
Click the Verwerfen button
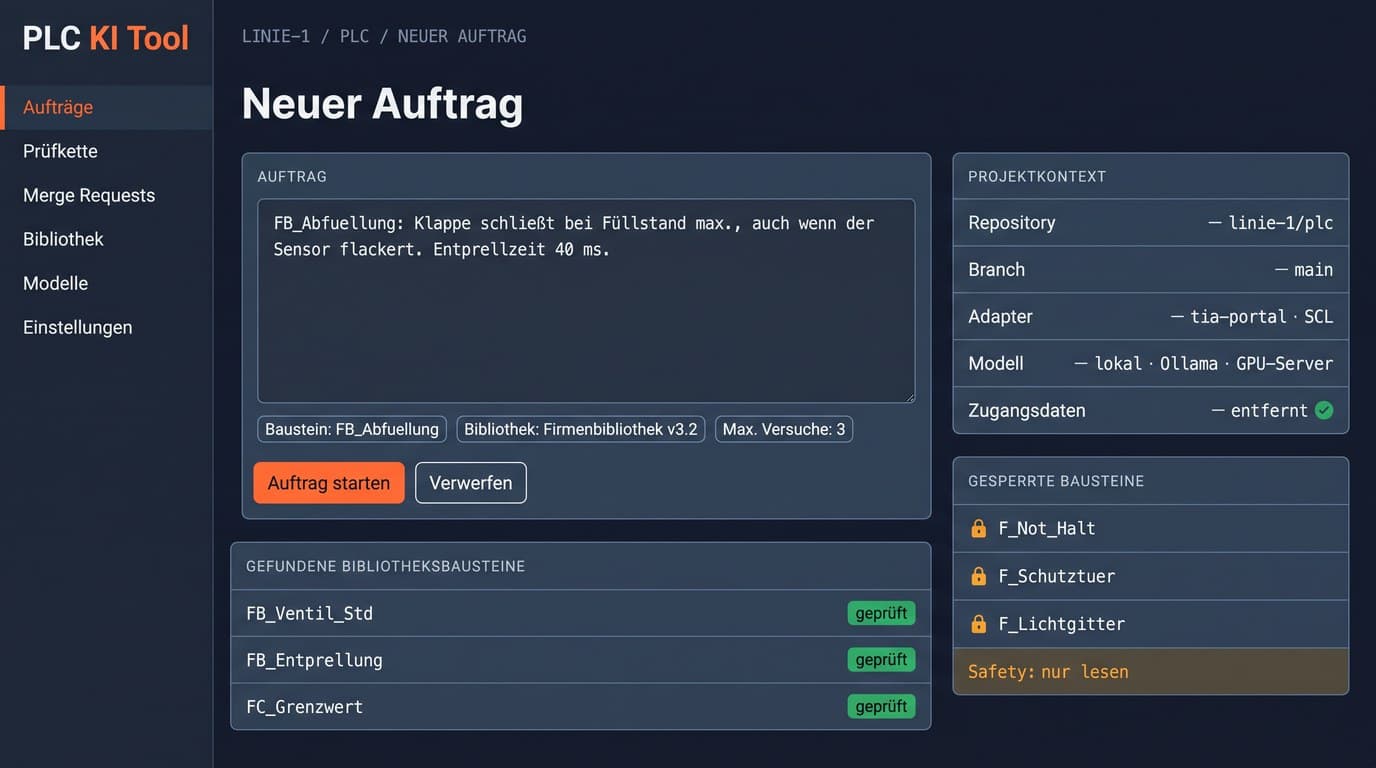point(471,483)
